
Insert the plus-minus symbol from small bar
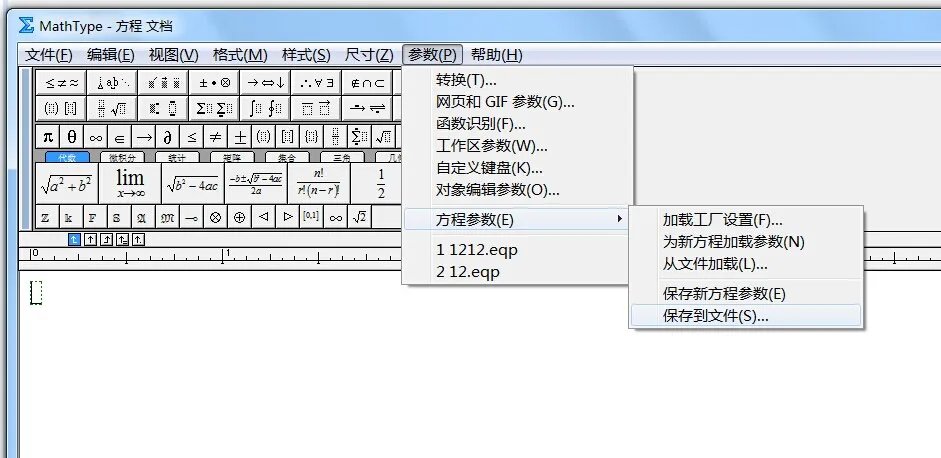[x=239, y=137]
